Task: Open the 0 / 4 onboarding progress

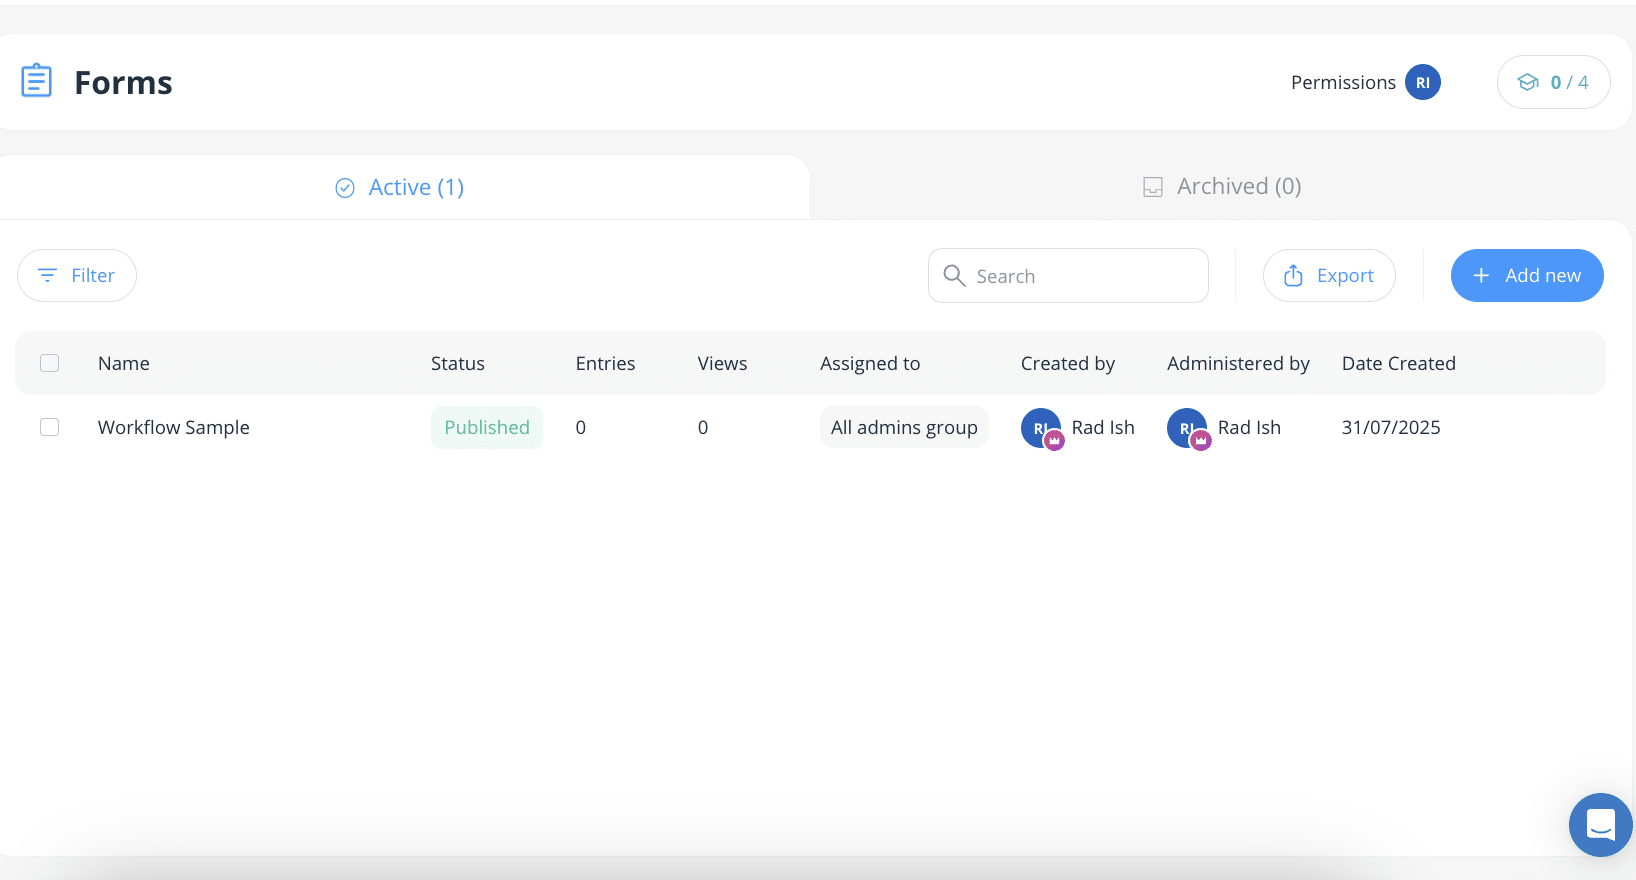Action: 1553,82
